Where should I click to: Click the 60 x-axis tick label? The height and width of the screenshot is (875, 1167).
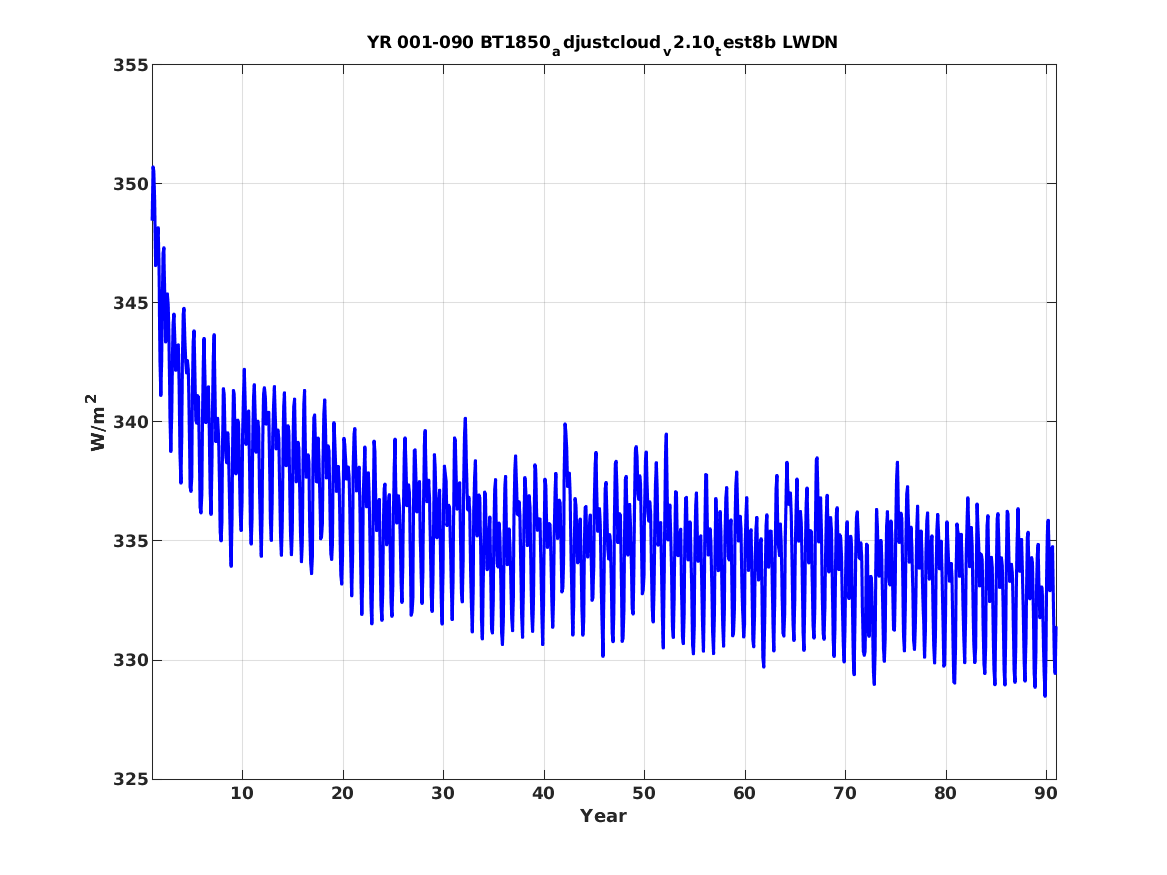(744, 794)
